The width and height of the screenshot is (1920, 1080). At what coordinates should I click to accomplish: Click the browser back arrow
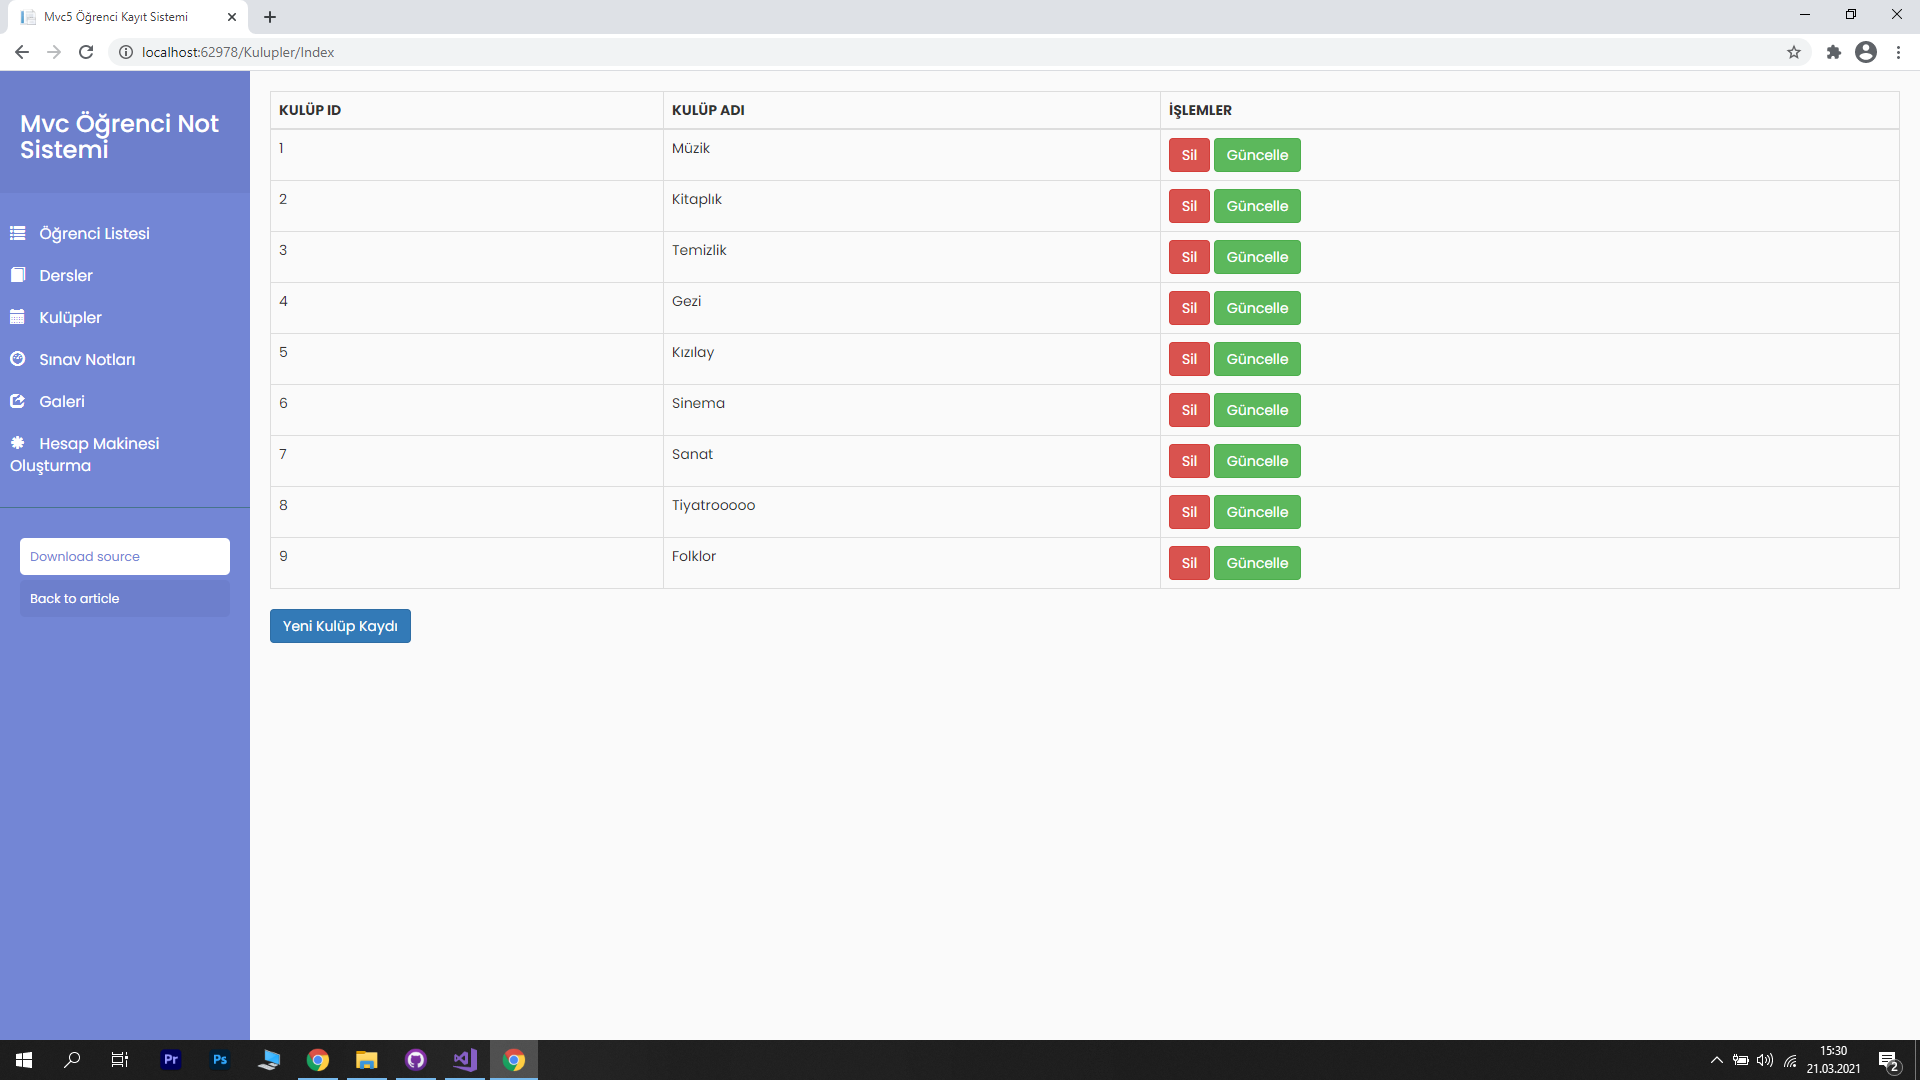point(22,52)
